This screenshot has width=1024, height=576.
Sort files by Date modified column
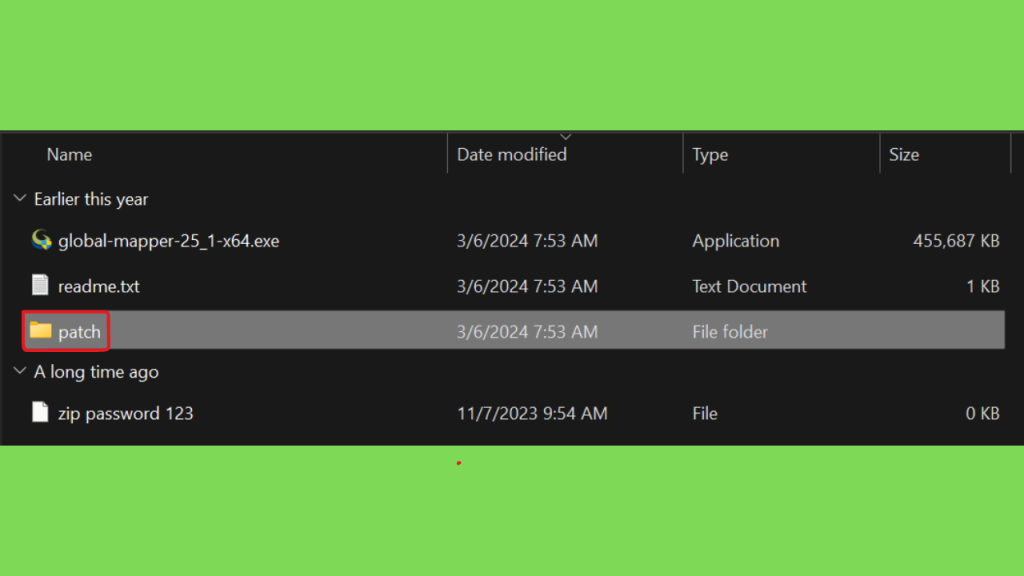tap(511, 155)
